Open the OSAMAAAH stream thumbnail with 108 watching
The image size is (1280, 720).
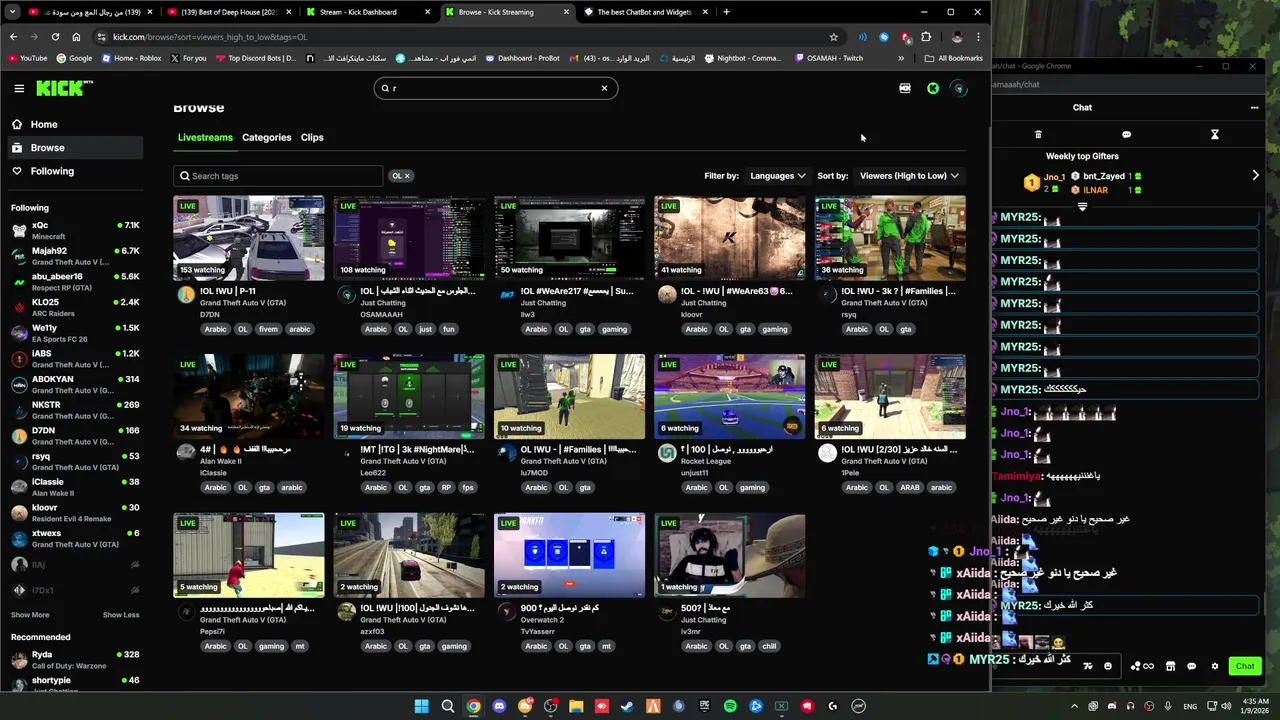(x=409, y=238)
